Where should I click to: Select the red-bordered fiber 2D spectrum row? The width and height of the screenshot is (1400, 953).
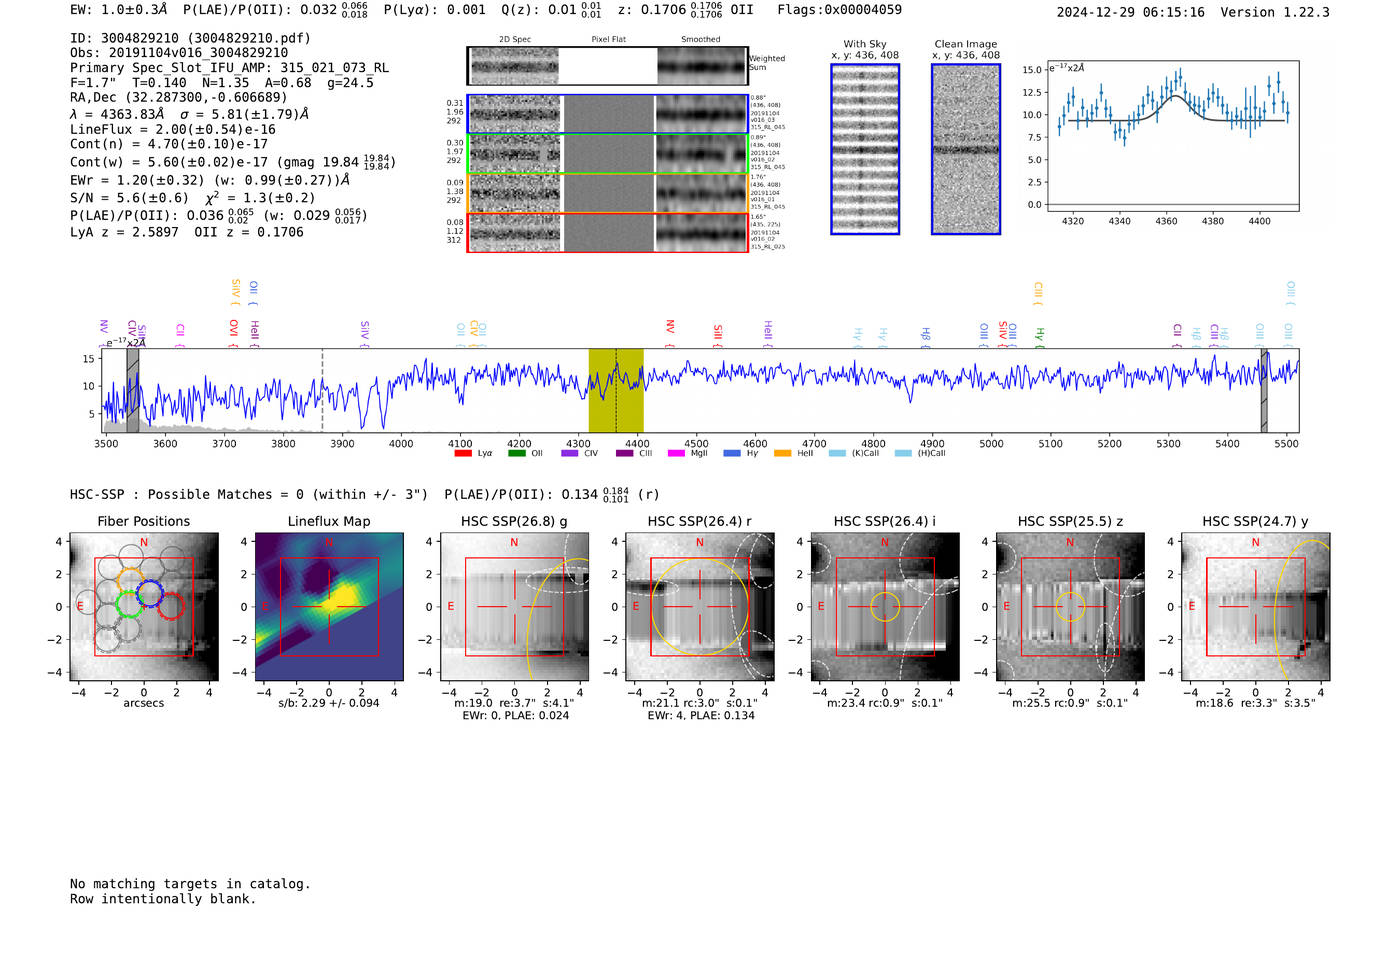pos(607,232)
